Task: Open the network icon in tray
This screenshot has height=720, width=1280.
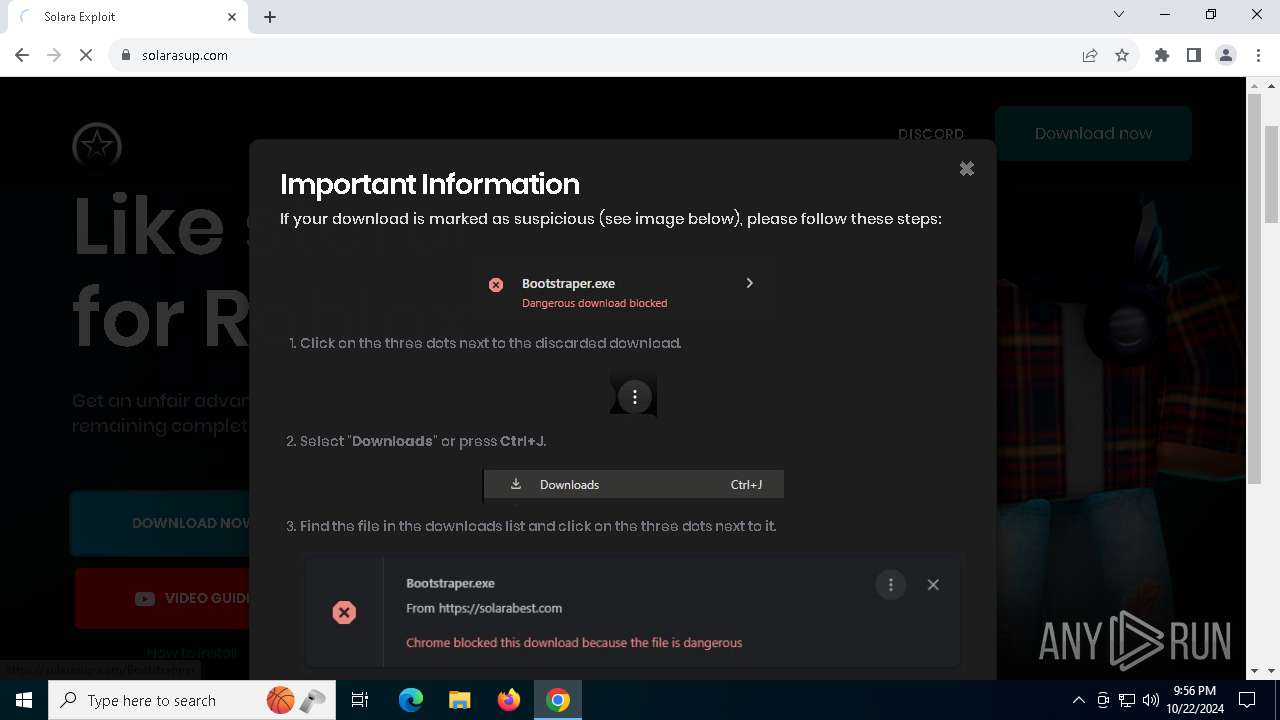Action: 1127,700
